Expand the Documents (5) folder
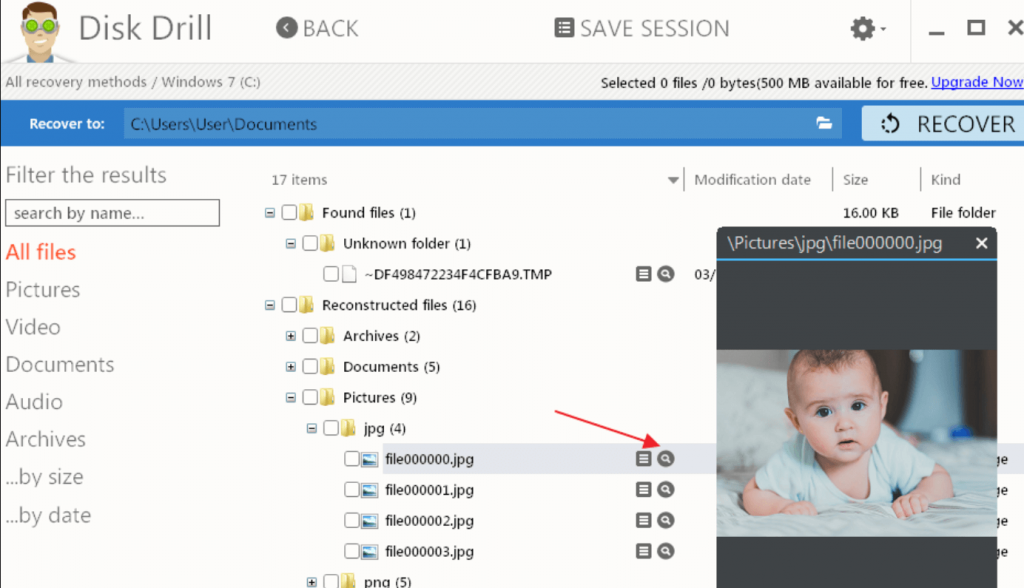The image size is (1024, 588). click(291, 367)
